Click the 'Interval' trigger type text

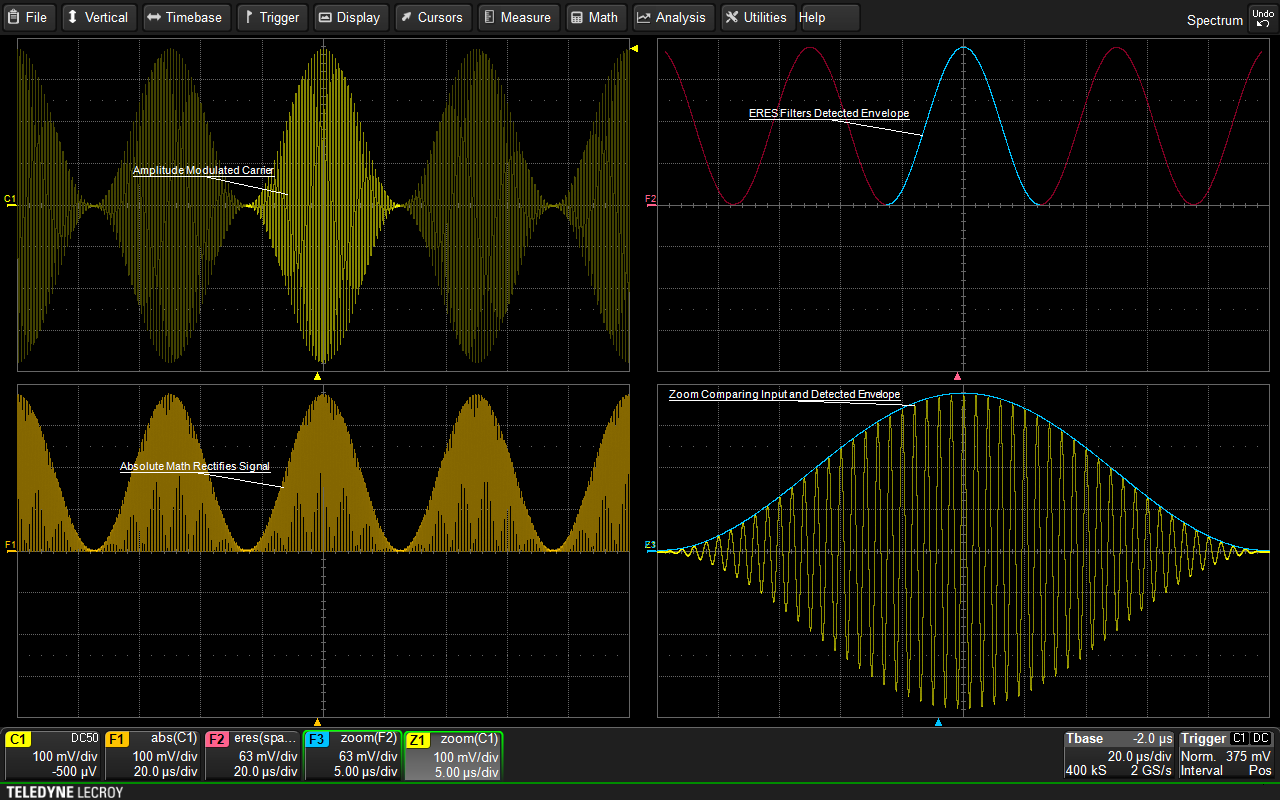click(1202, 771)
